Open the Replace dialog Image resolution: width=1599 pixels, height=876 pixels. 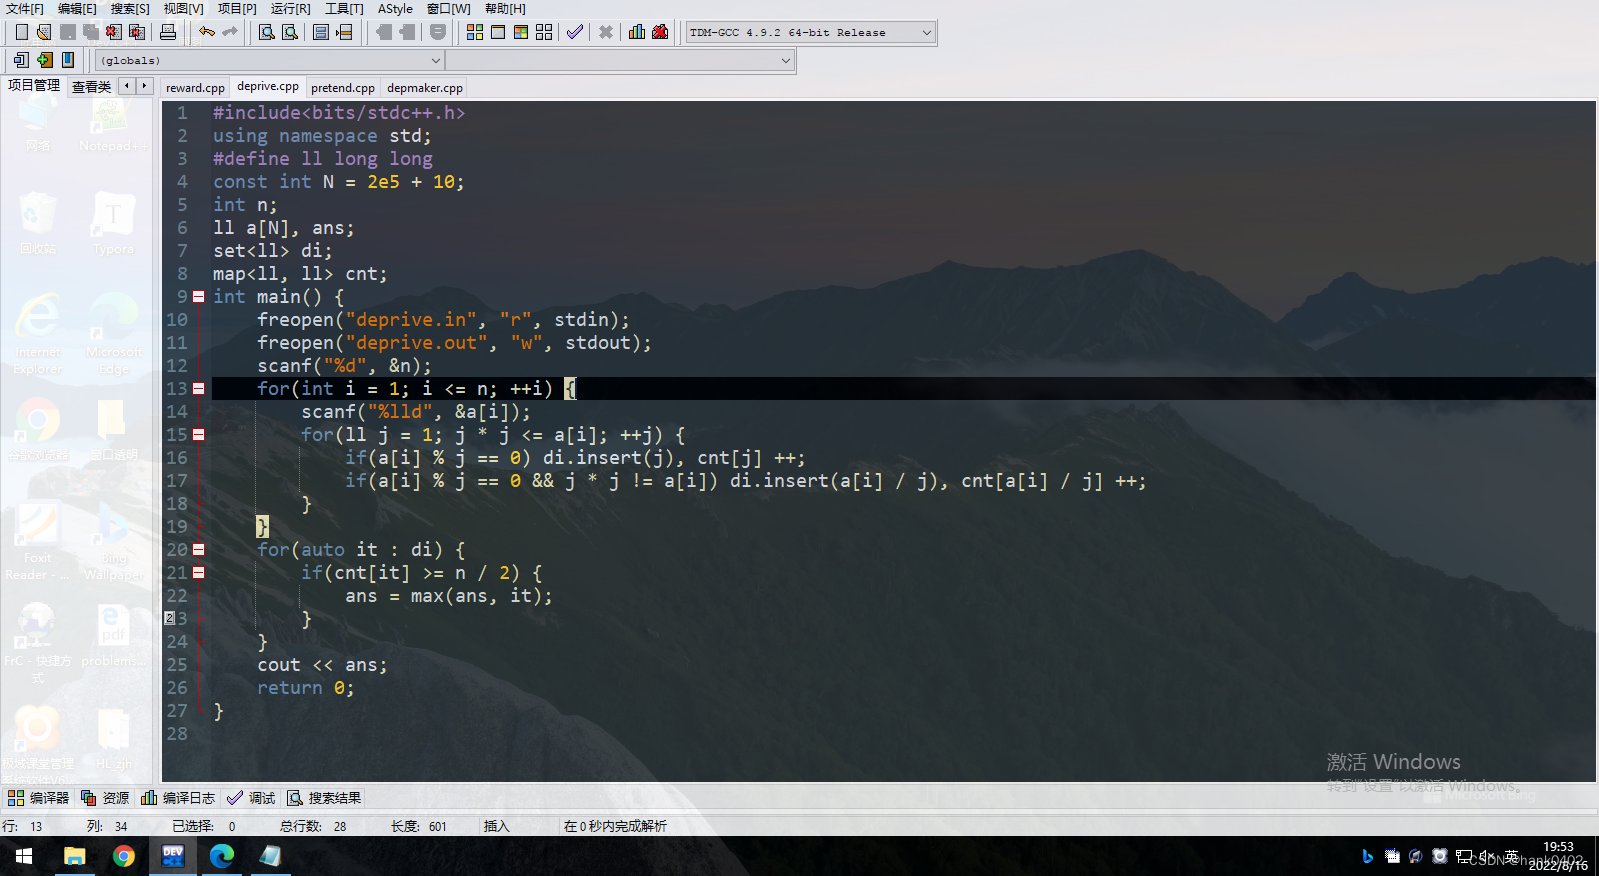tap(290, 32)
